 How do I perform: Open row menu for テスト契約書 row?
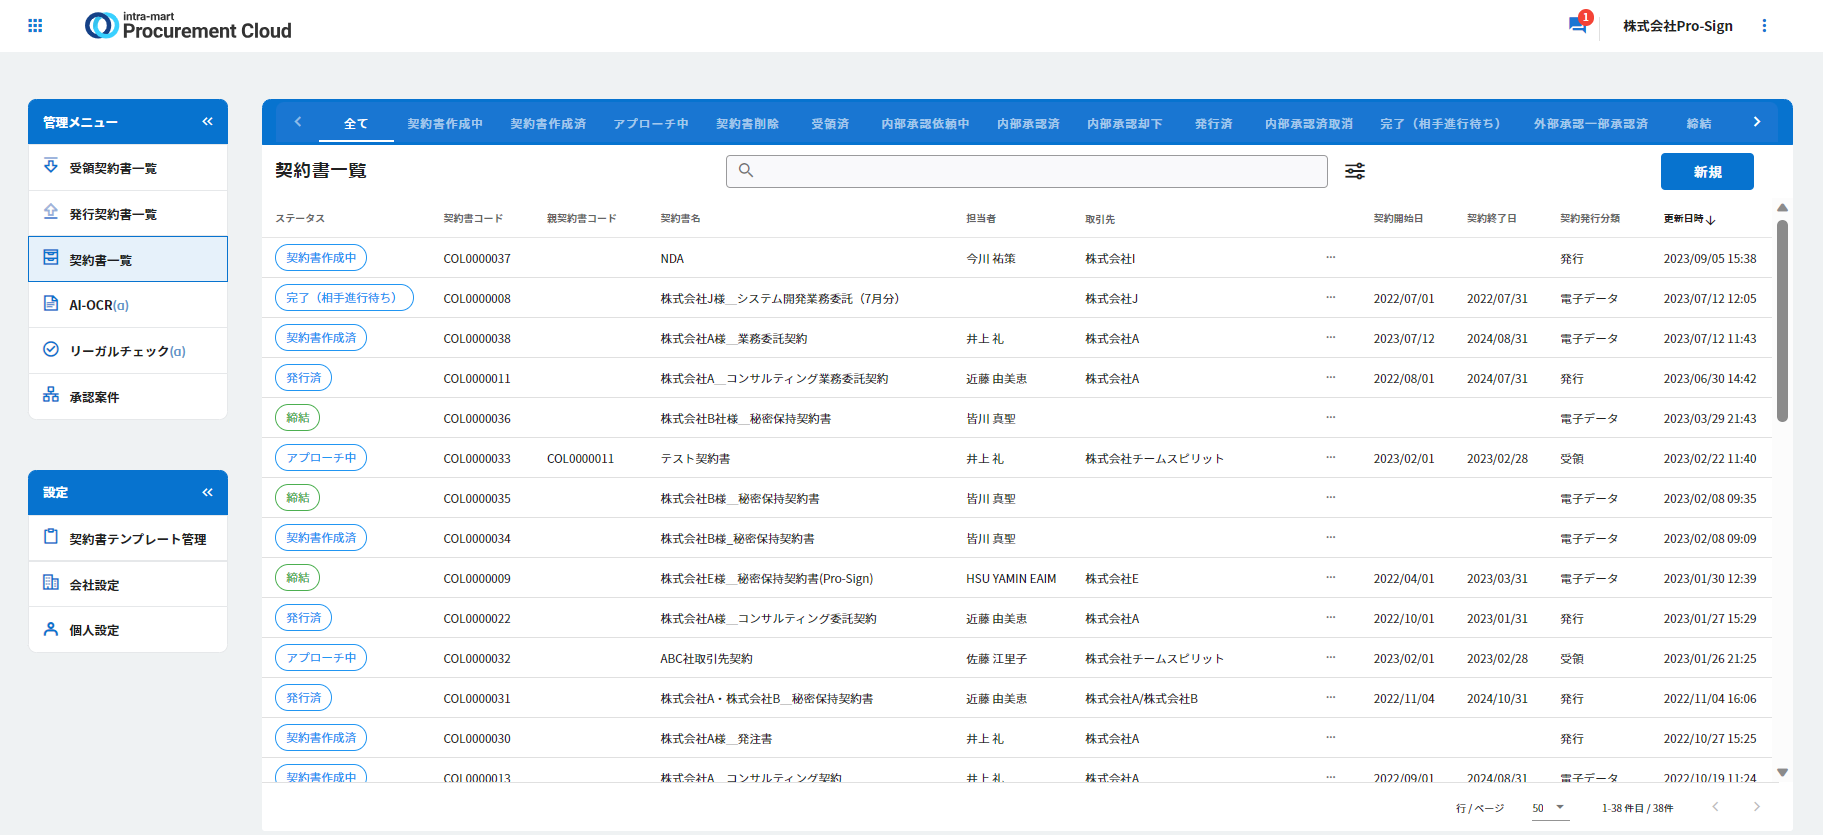(x=1330, y=458)
